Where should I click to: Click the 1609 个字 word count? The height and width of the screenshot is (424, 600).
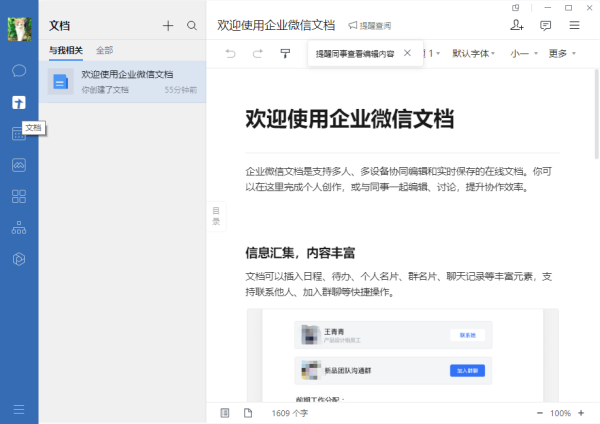coord(290,413)
